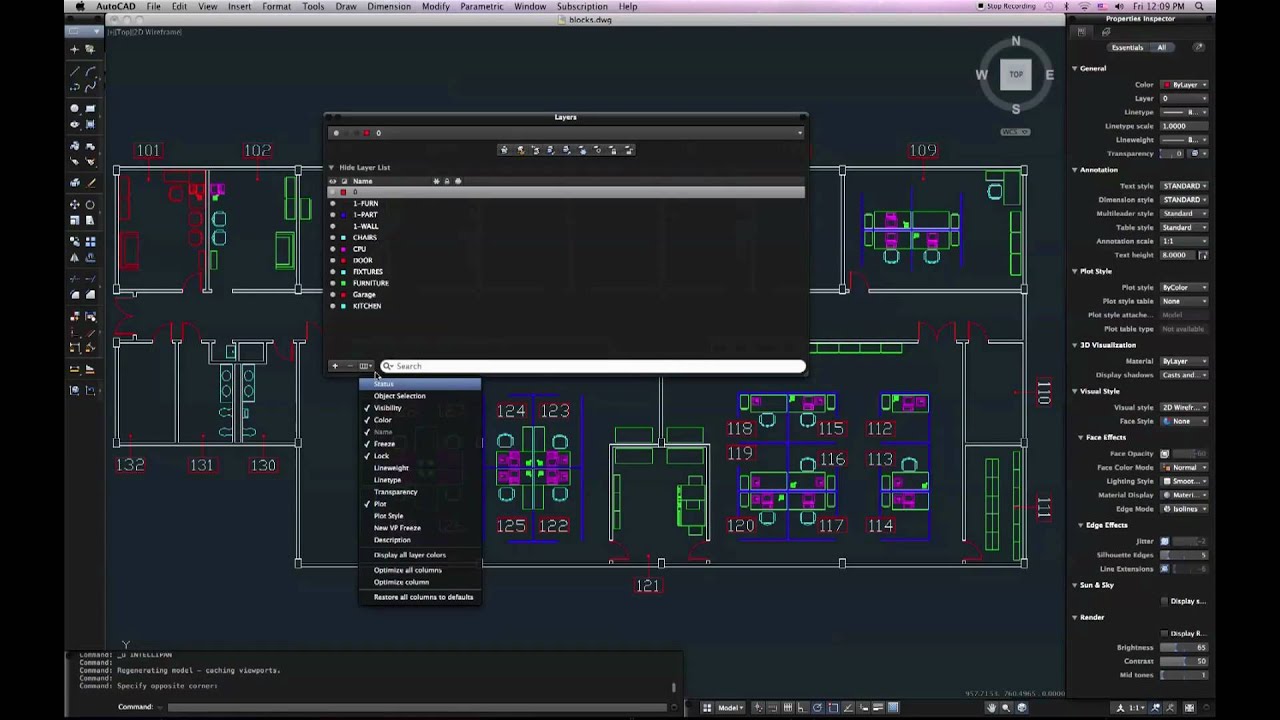Toggle the Visibility column checkmark in menu
The height and width of the screenshot is (720, 1280).
coord(387,408)
